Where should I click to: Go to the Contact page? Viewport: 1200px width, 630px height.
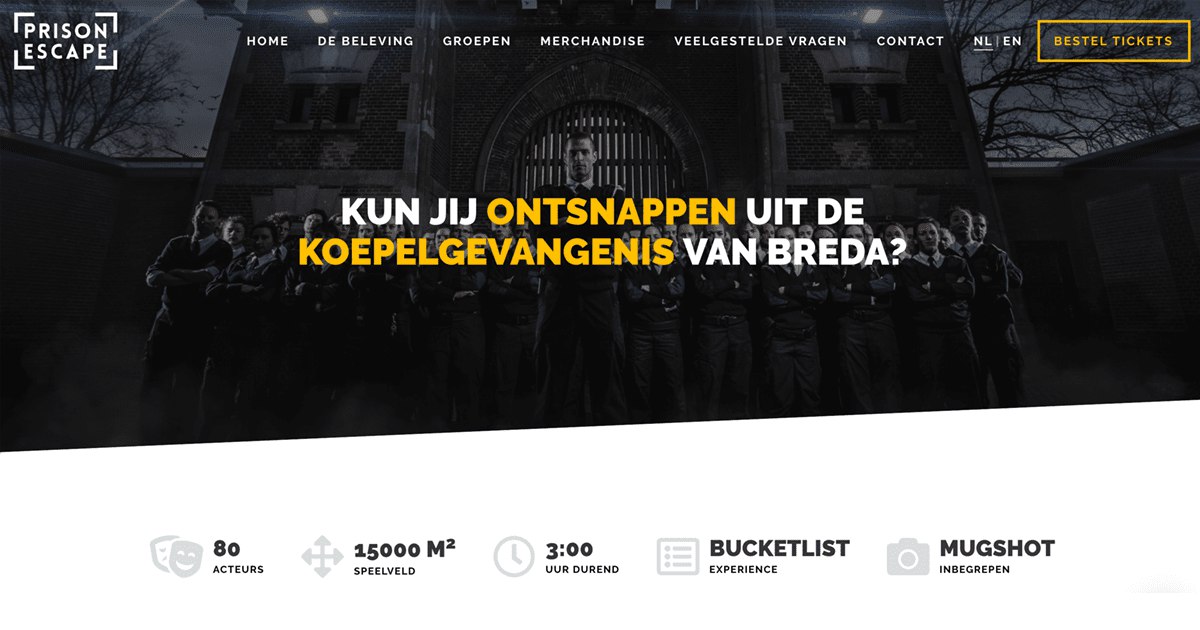pos(910,41)
